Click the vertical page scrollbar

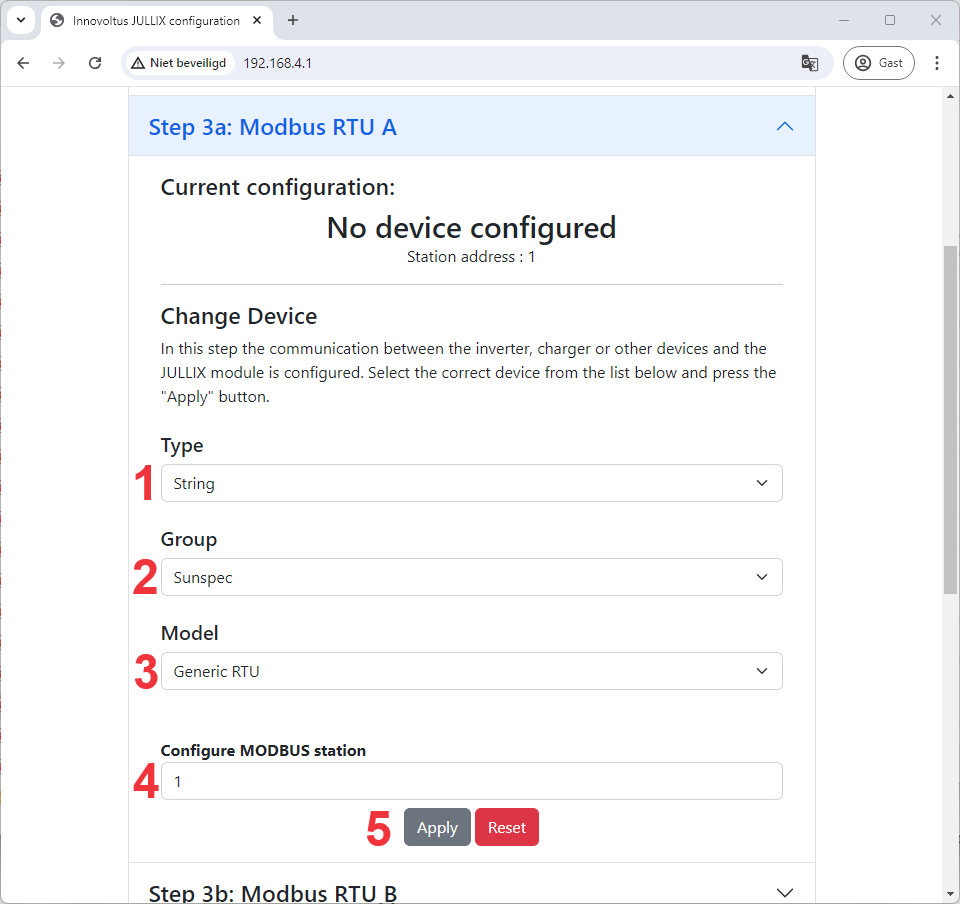[950, 420]
